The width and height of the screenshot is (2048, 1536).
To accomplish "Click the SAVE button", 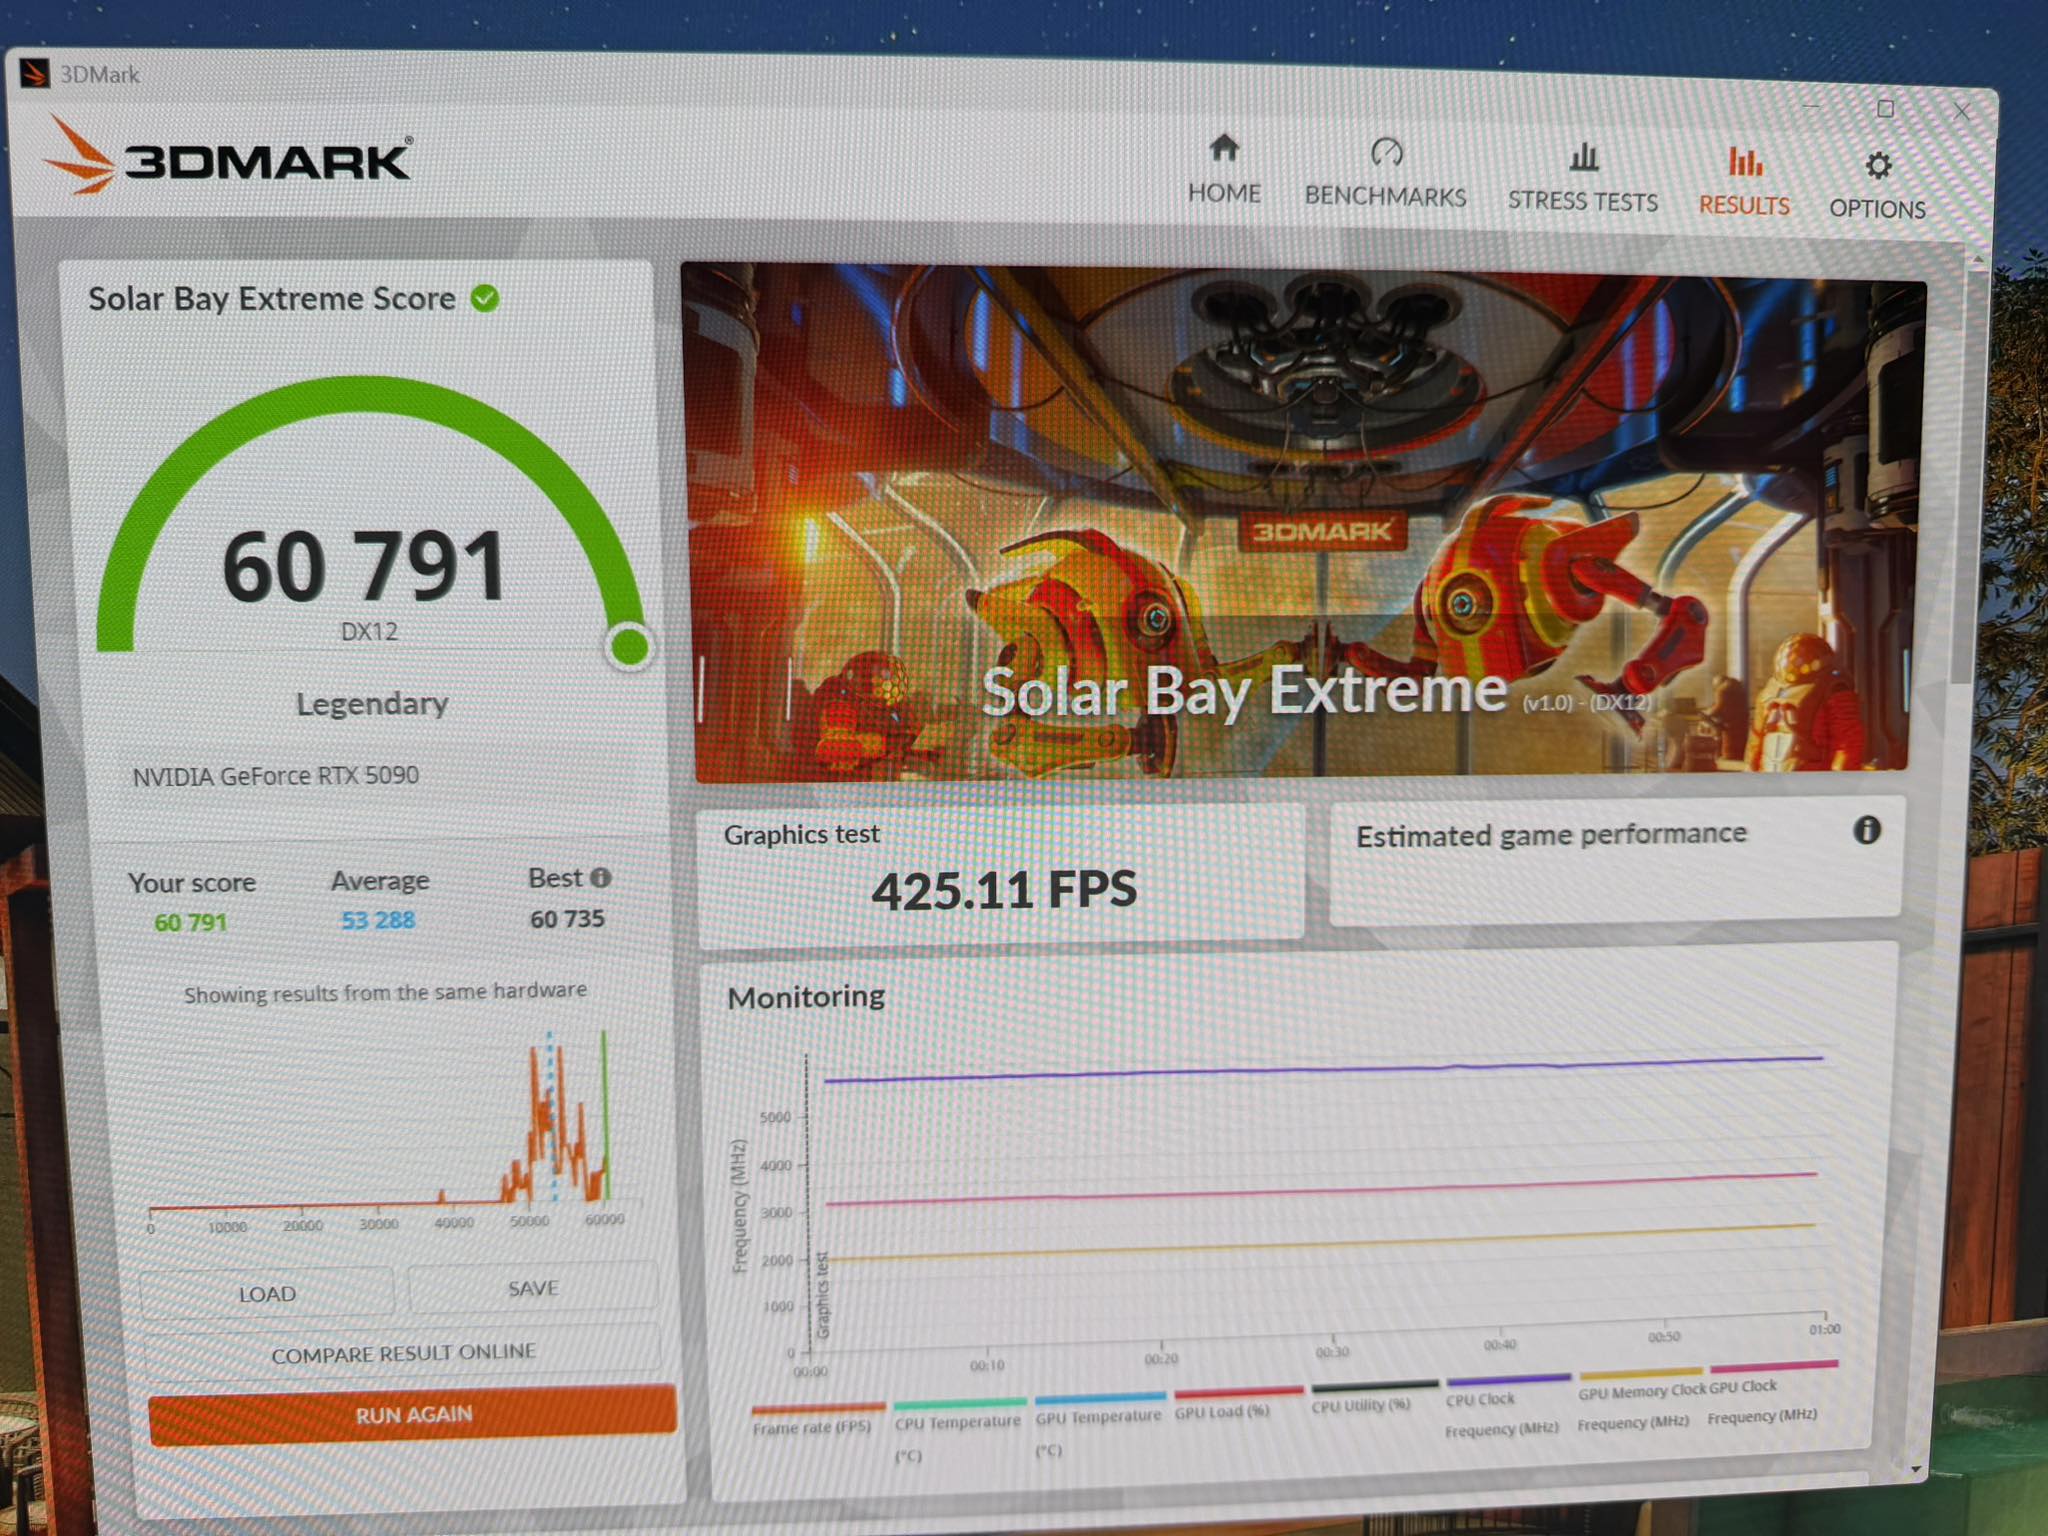I will point(533,1288).
